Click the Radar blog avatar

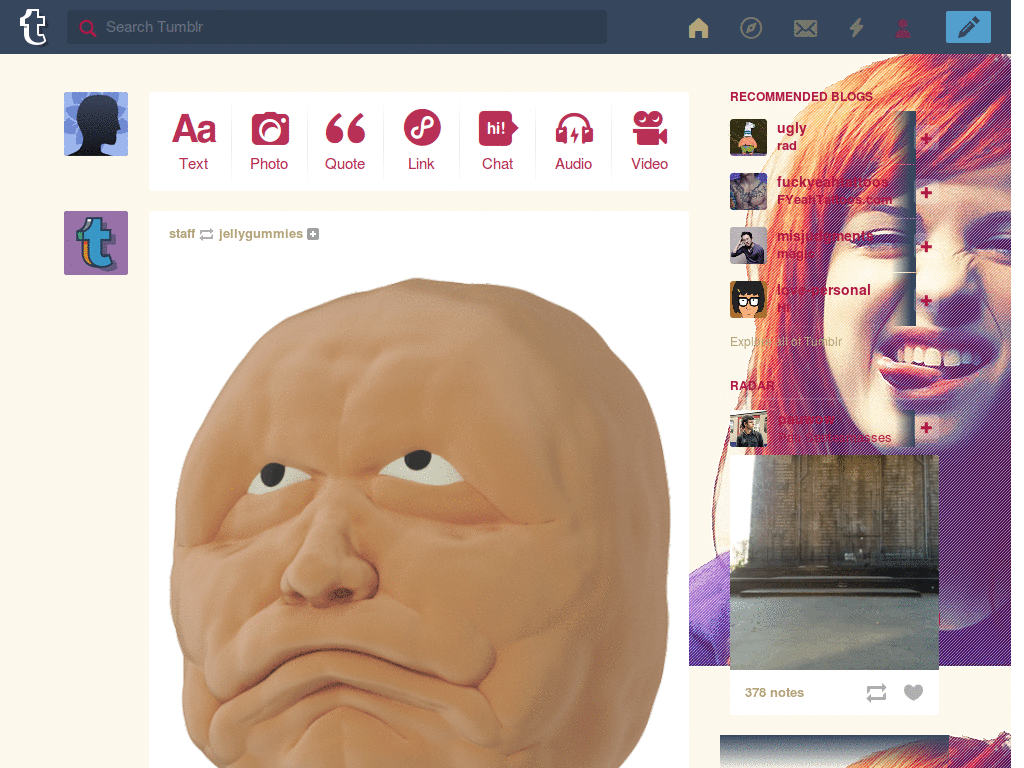(748, 428)
